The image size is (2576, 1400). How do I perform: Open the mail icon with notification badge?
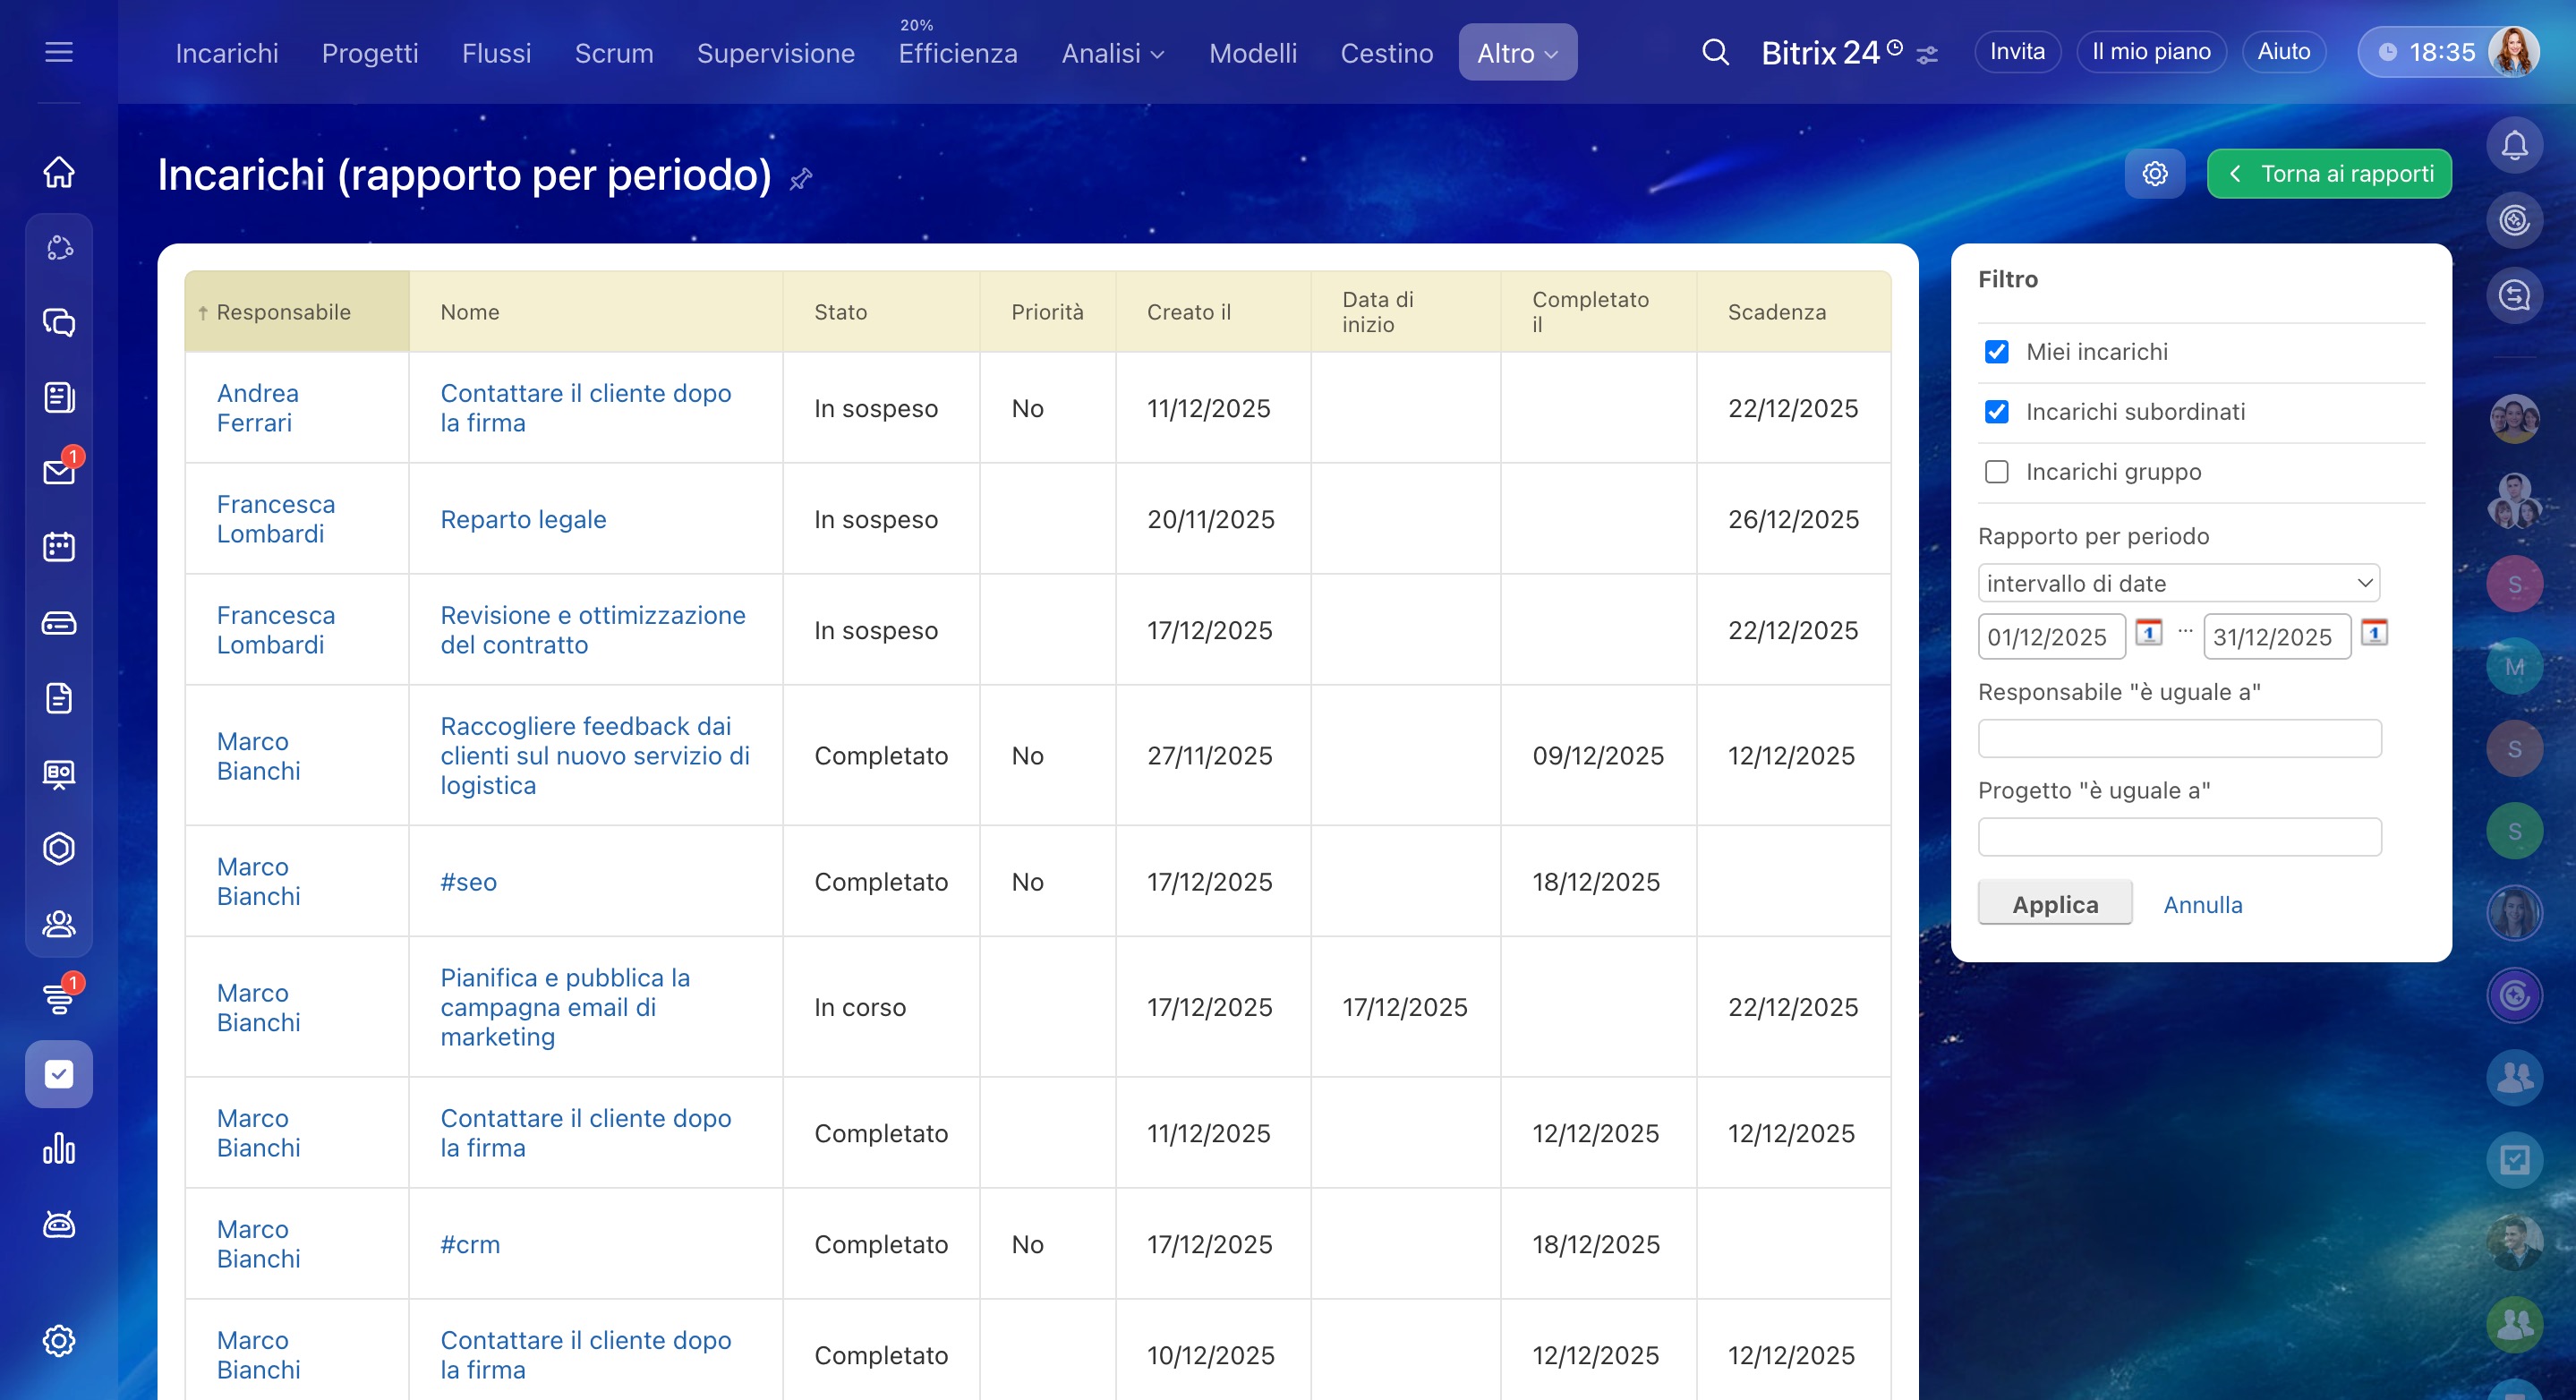point(59,472)
